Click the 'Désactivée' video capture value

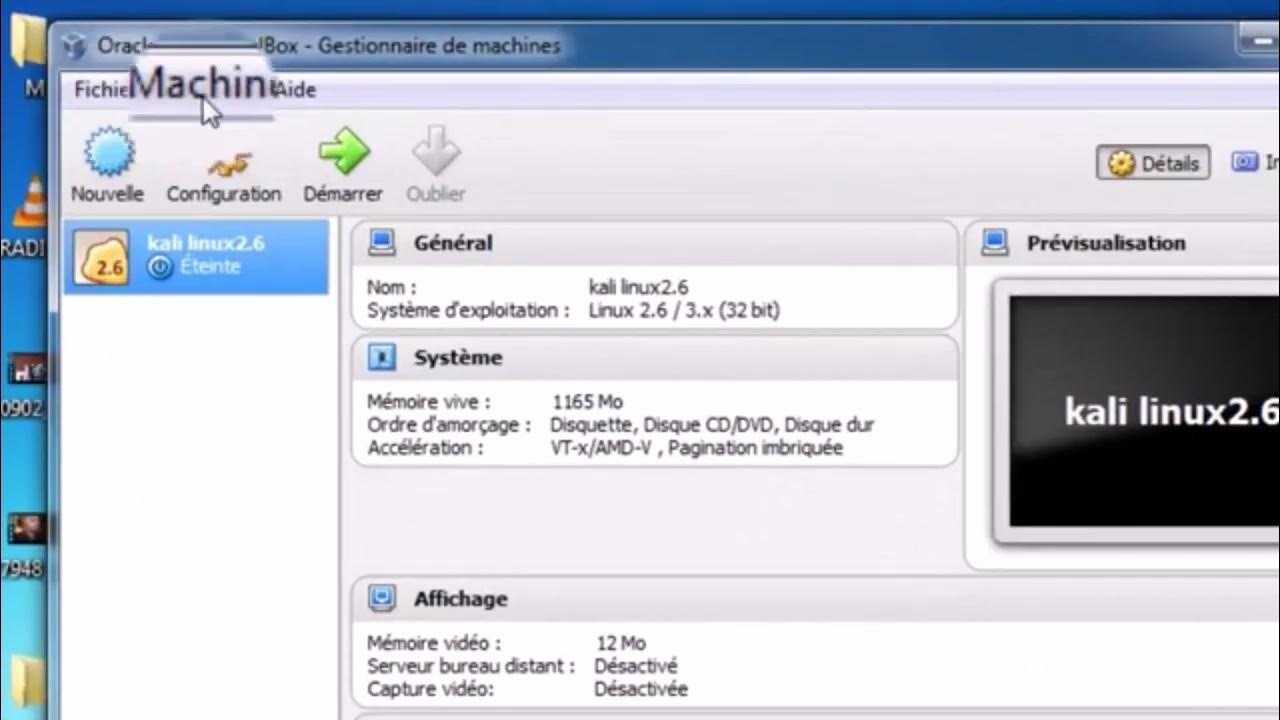[x=641, y=689]
